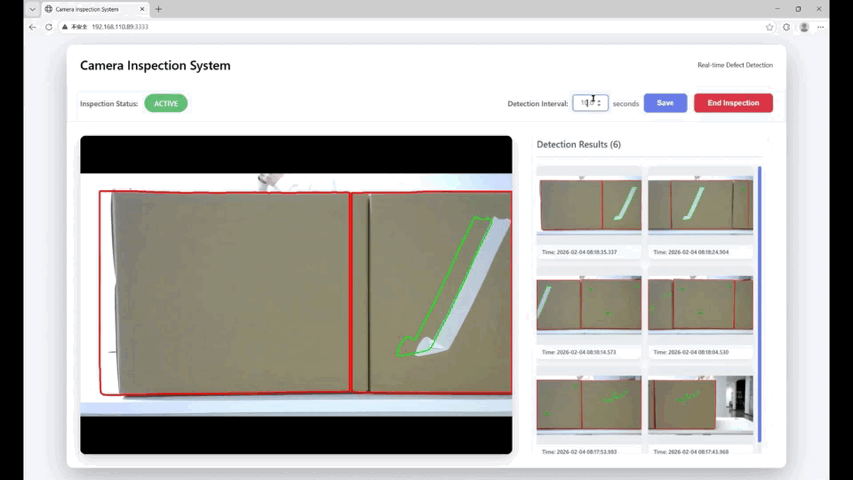Click the Real-time Defect Detection text

[x=735, y=65]
